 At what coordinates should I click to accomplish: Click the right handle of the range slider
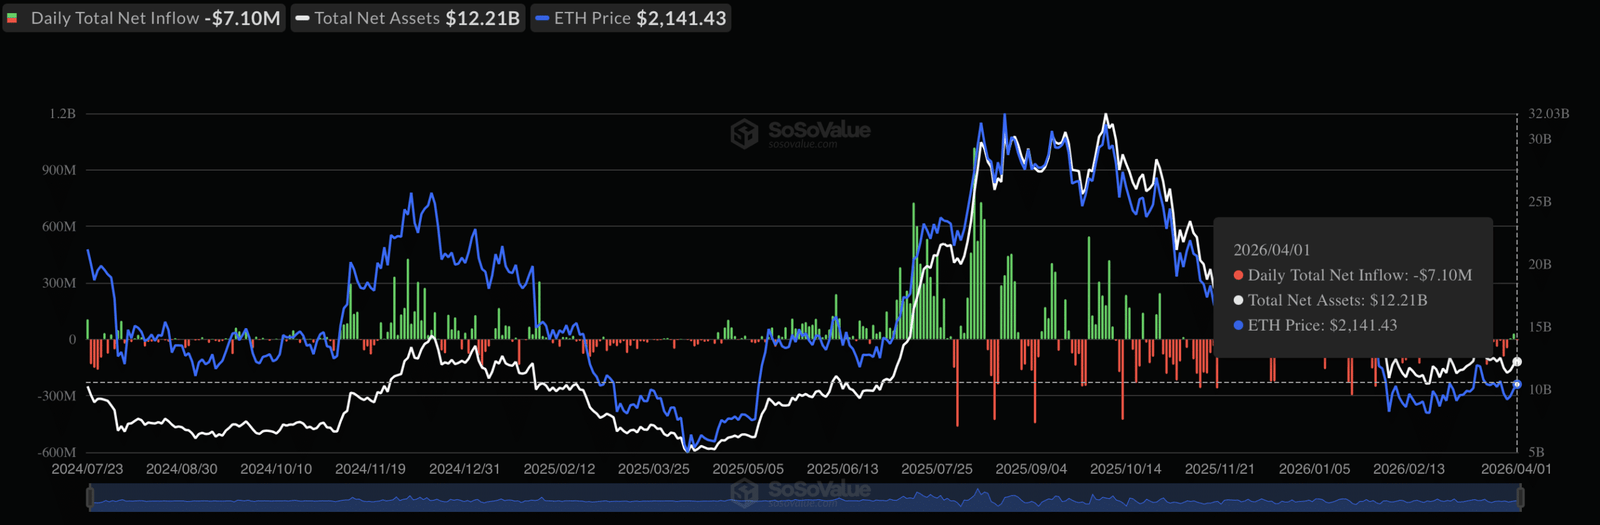1520,497
